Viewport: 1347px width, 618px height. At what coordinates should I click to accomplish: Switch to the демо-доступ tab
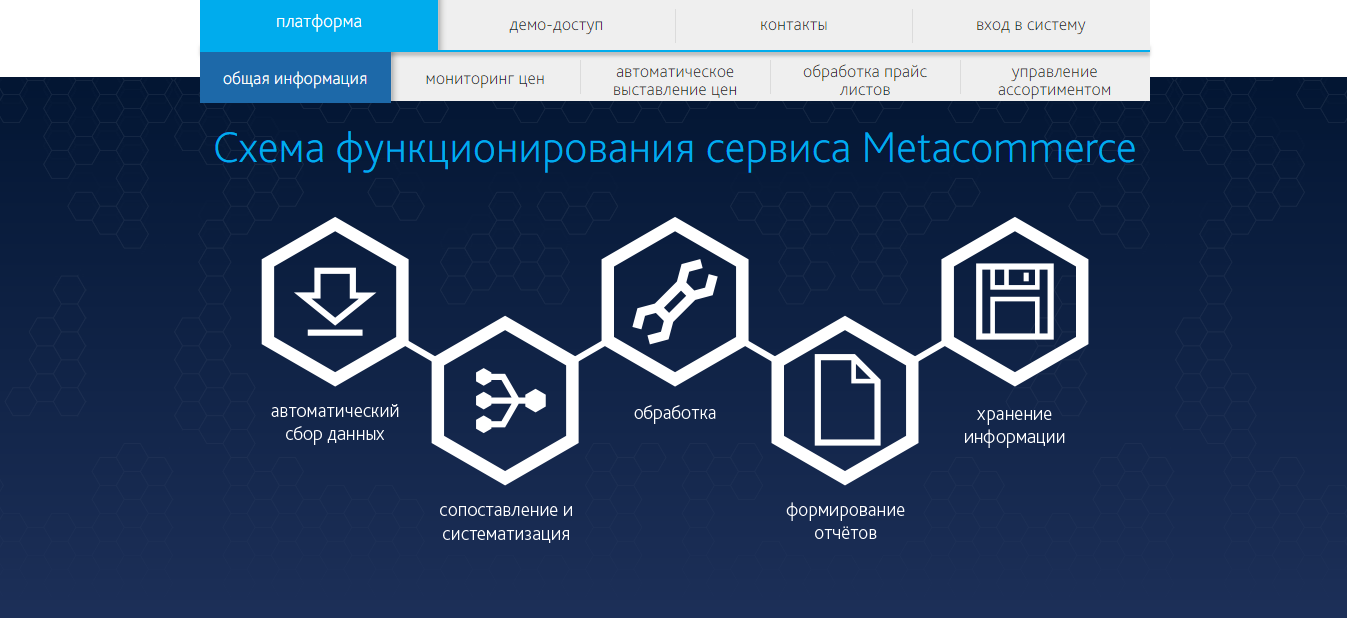(557, 25)
